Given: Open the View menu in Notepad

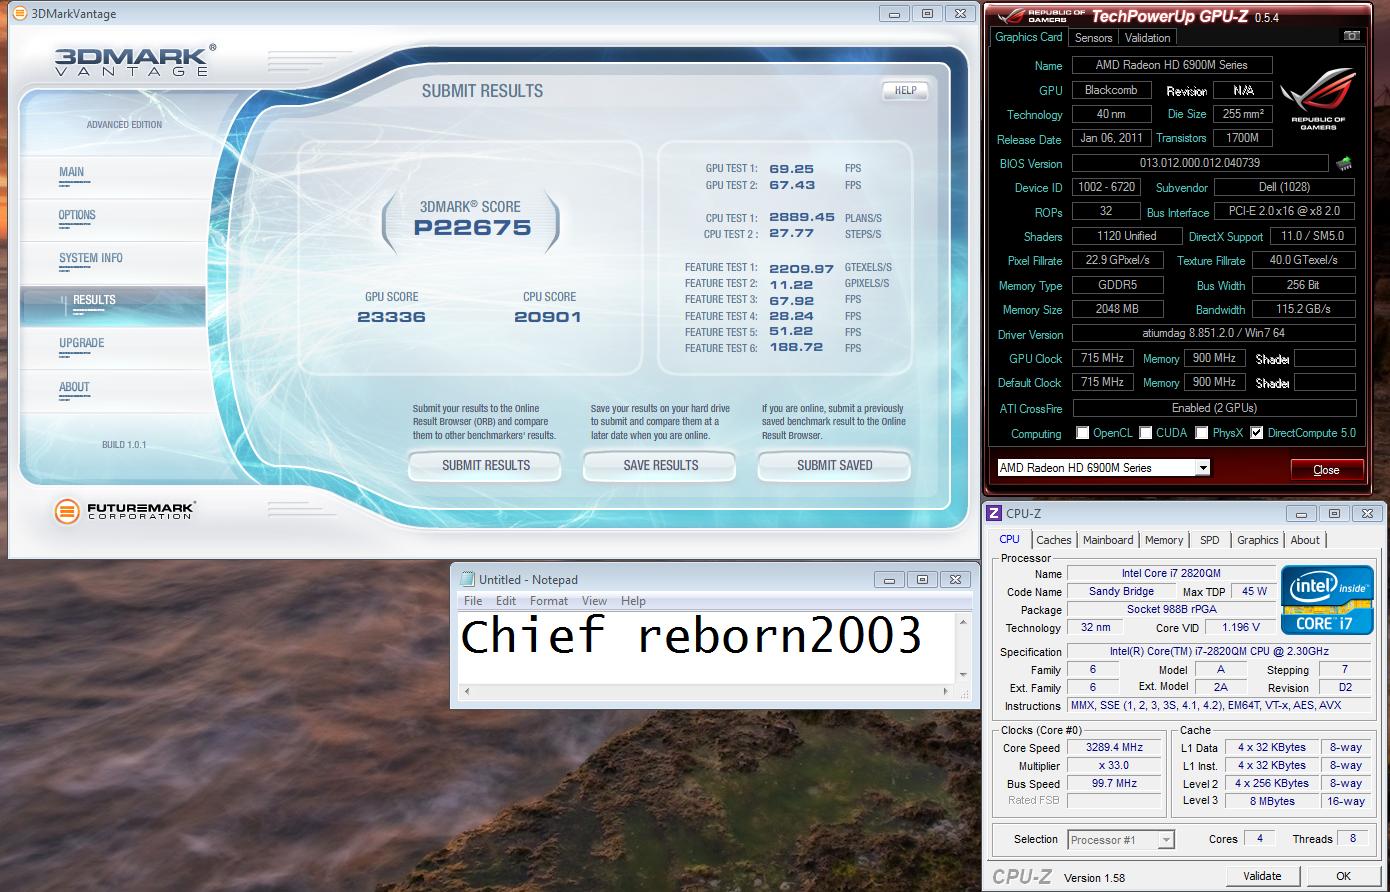Looking at the screenshot, I should 594,601.
